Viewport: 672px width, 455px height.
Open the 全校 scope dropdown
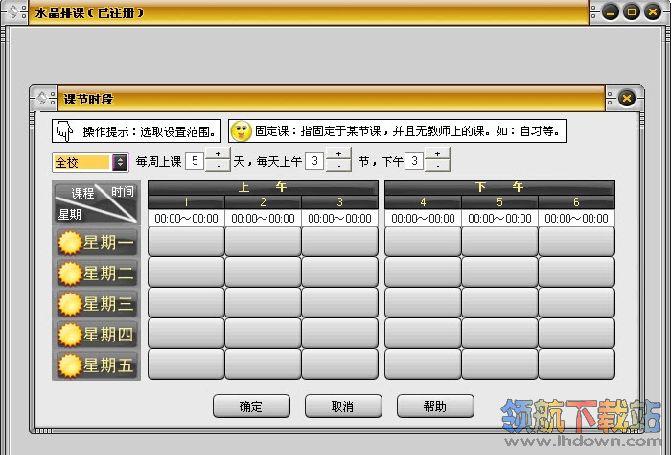(120, 162)
